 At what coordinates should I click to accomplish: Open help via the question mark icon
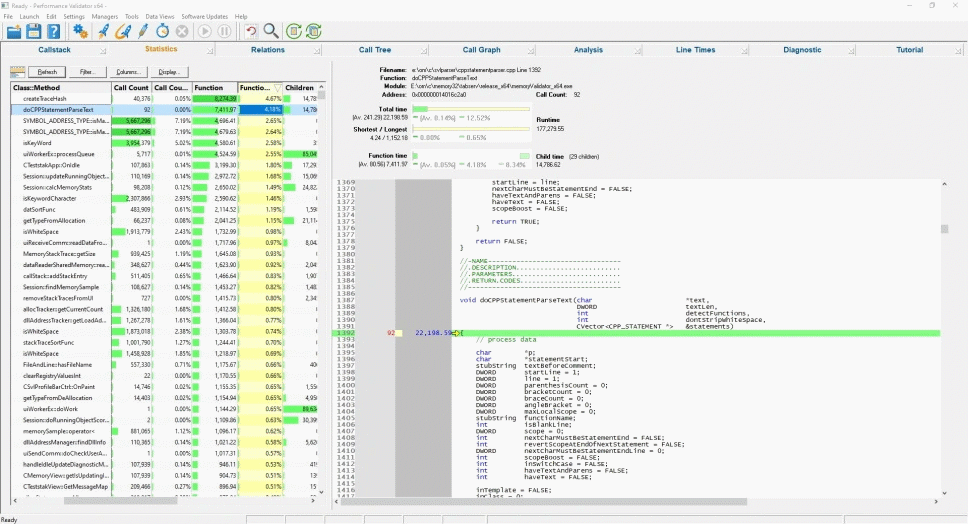click(55, 32)
